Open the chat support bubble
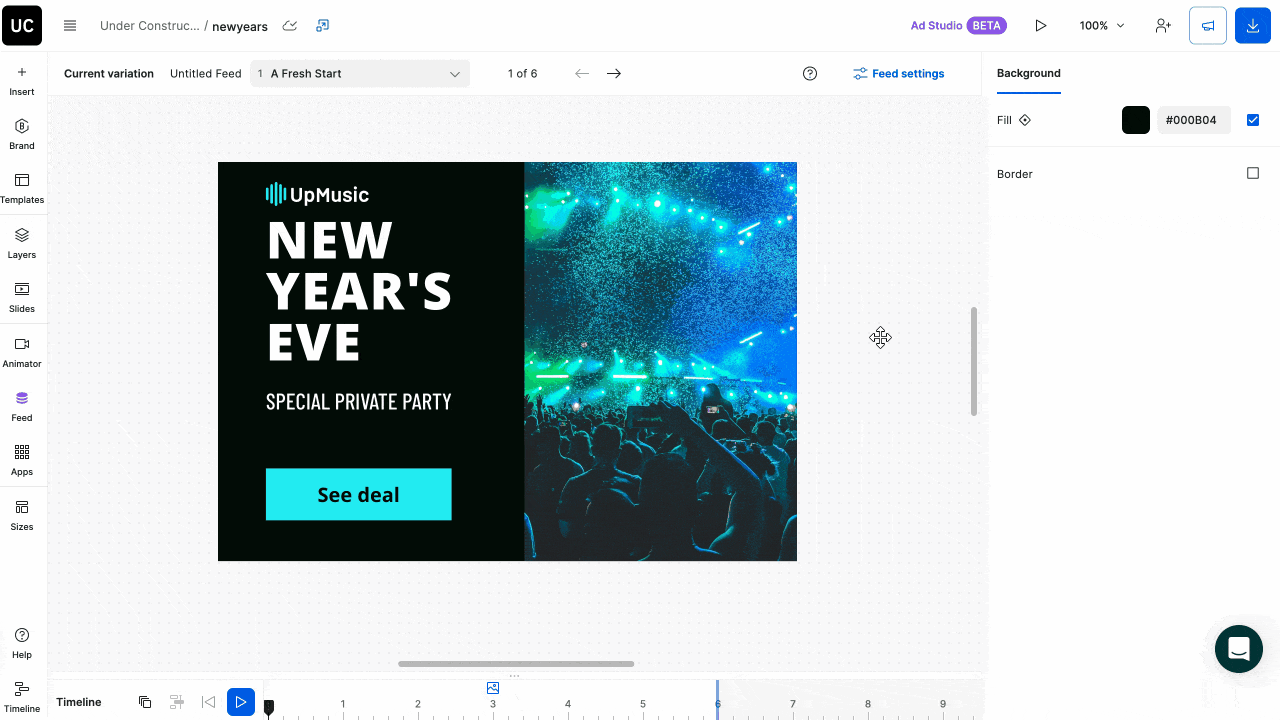 coord(1239,649)
